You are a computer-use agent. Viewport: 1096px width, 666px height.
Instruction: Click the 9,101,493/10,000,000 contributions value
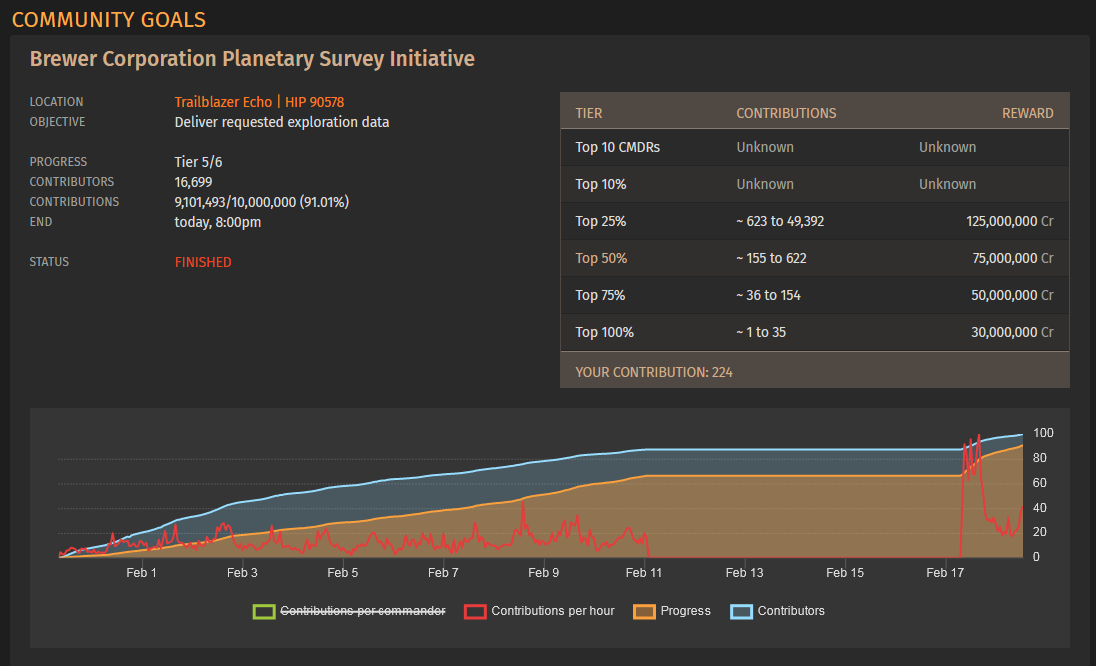(x=261, y=203)
